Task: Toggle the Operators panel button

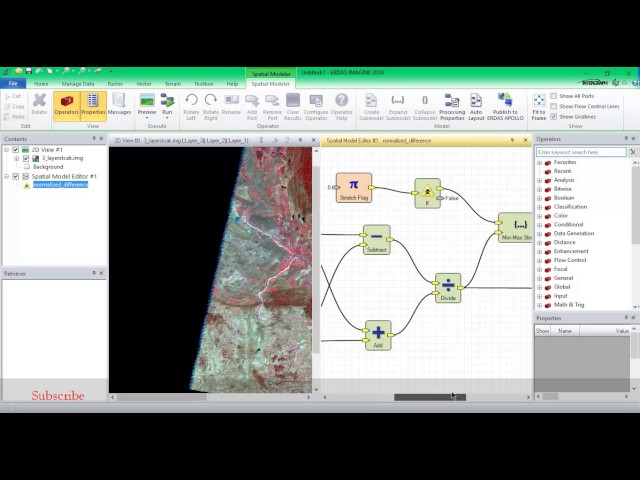Action: [x=67, y=106]
